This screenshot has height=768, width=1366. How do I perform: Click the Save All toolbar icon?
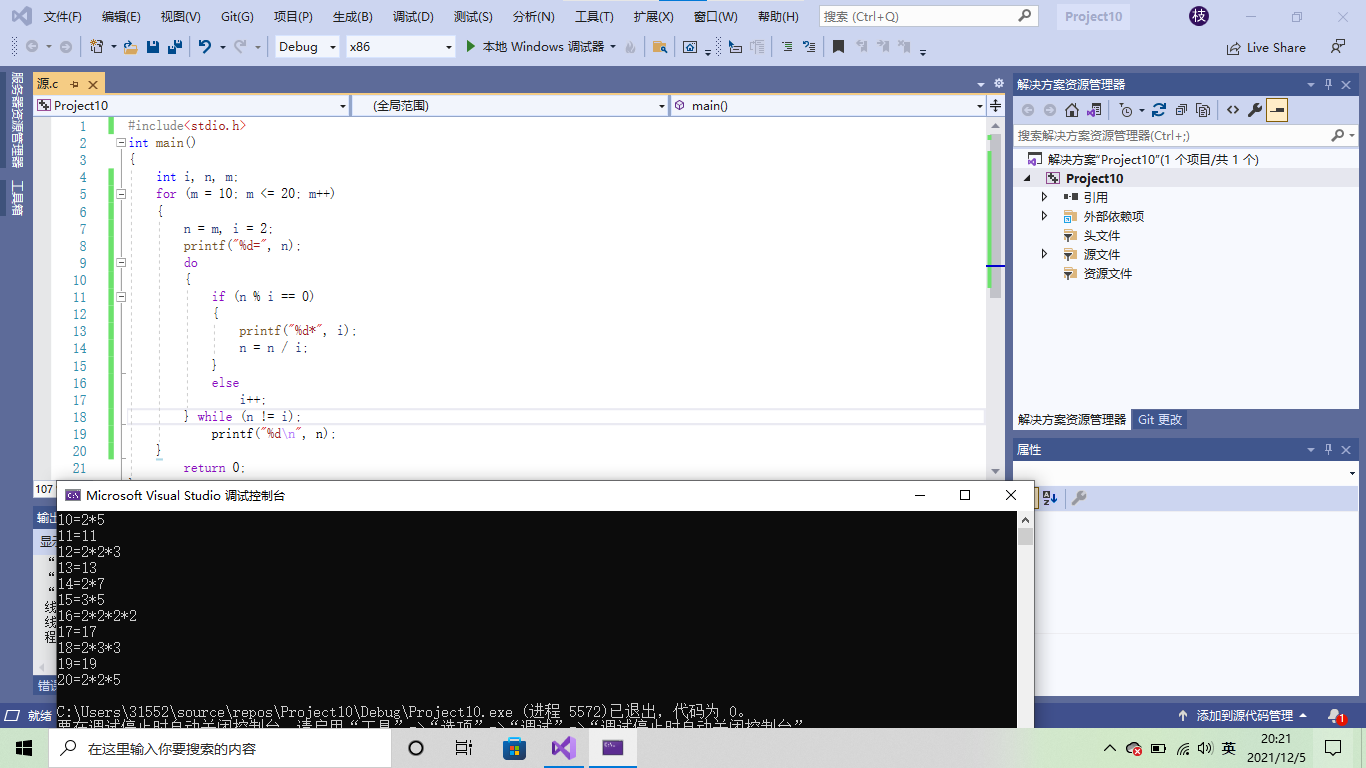(174, 47)
